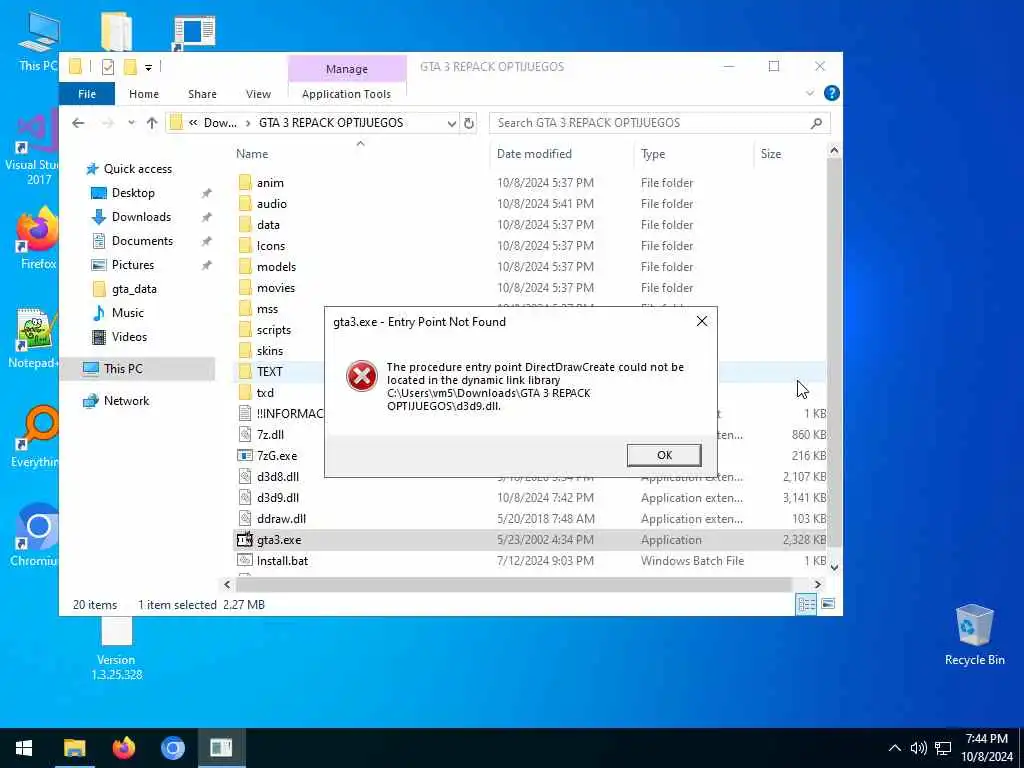Open File Explorer from the taskbar
Image resolution: width=1024 pixels, height=768 pixels.
tap(74, 748)
